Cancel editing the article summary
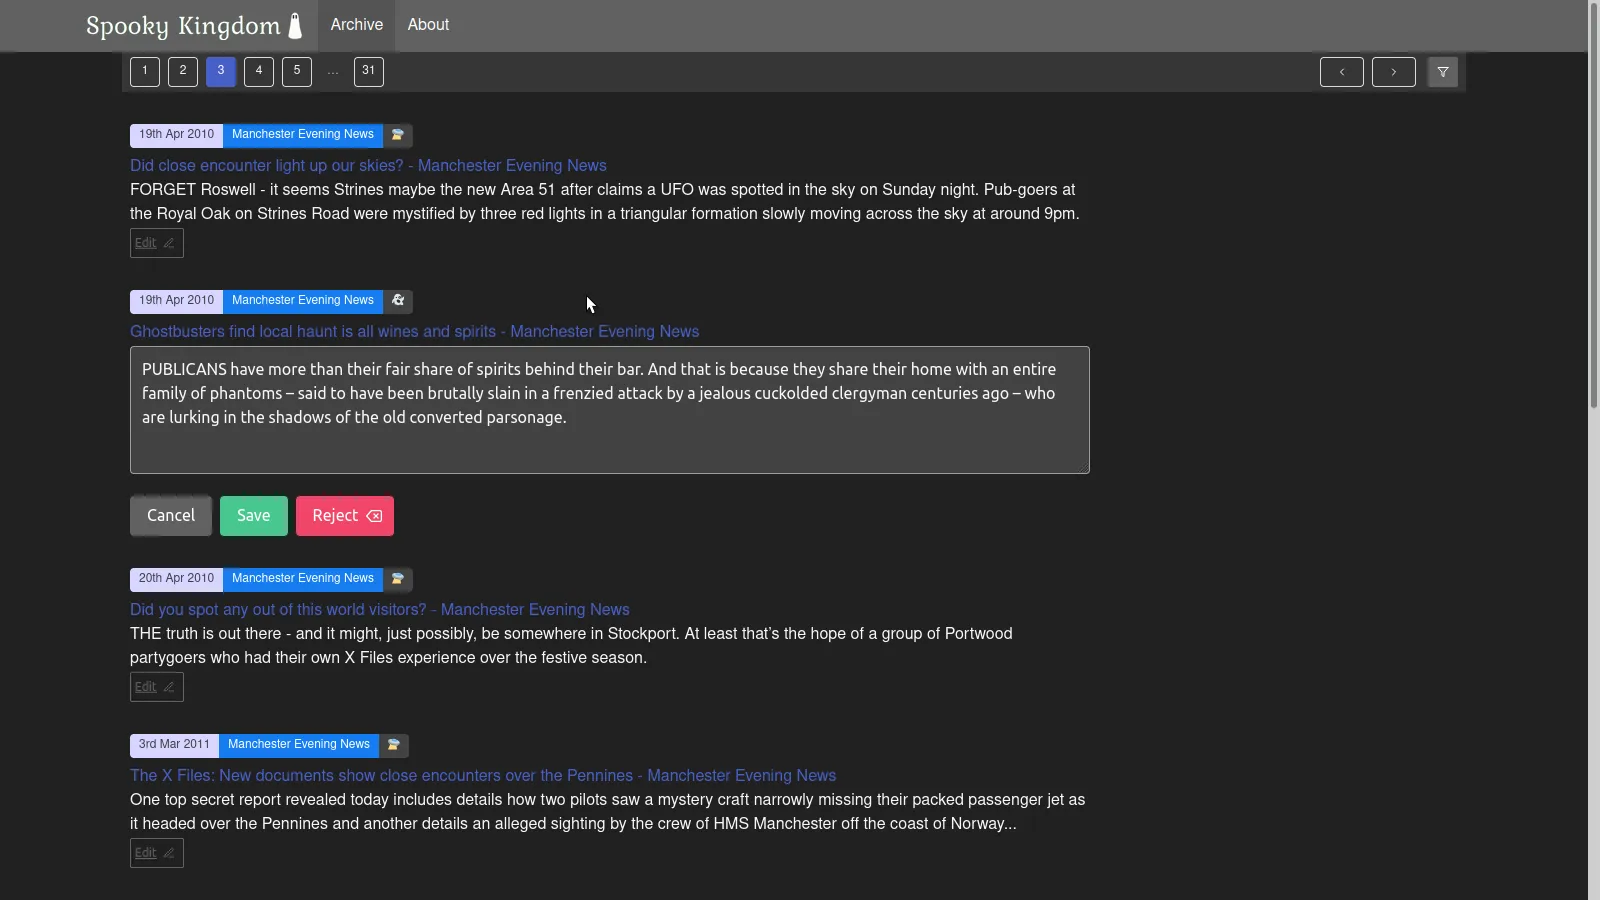Image resolution: width=1600 pixels, height=900 pixels. click(x=171, y=516)
